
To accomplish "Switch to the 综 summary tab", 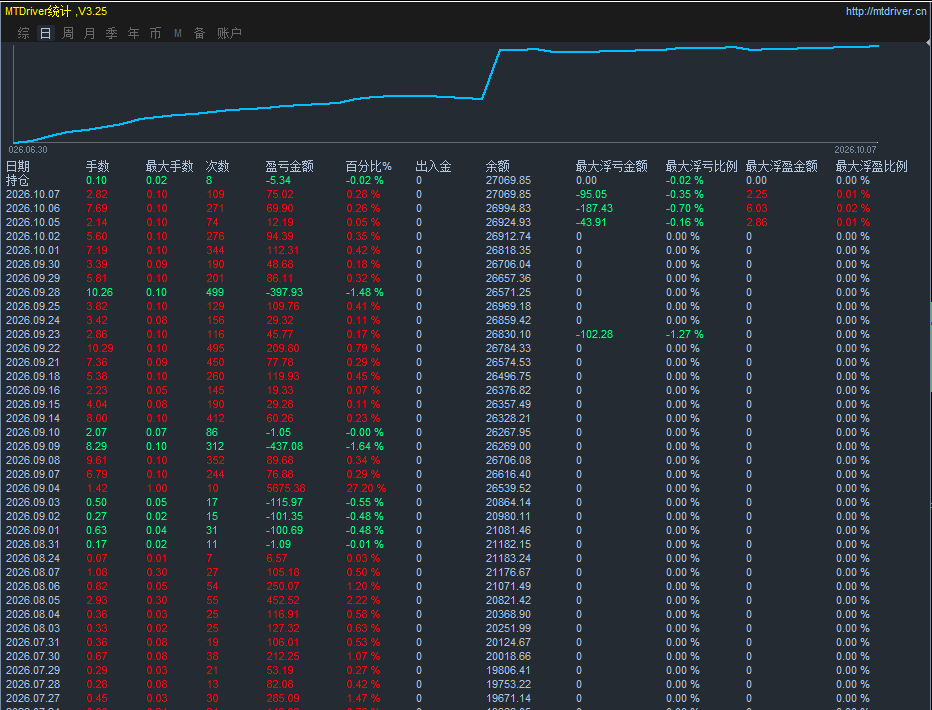I will 24,33.
